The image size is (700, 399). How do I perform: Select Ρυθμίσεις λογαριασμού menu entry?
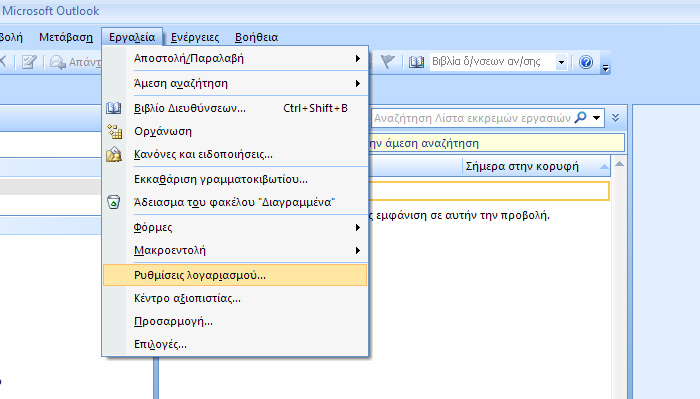tap(235, 275)
